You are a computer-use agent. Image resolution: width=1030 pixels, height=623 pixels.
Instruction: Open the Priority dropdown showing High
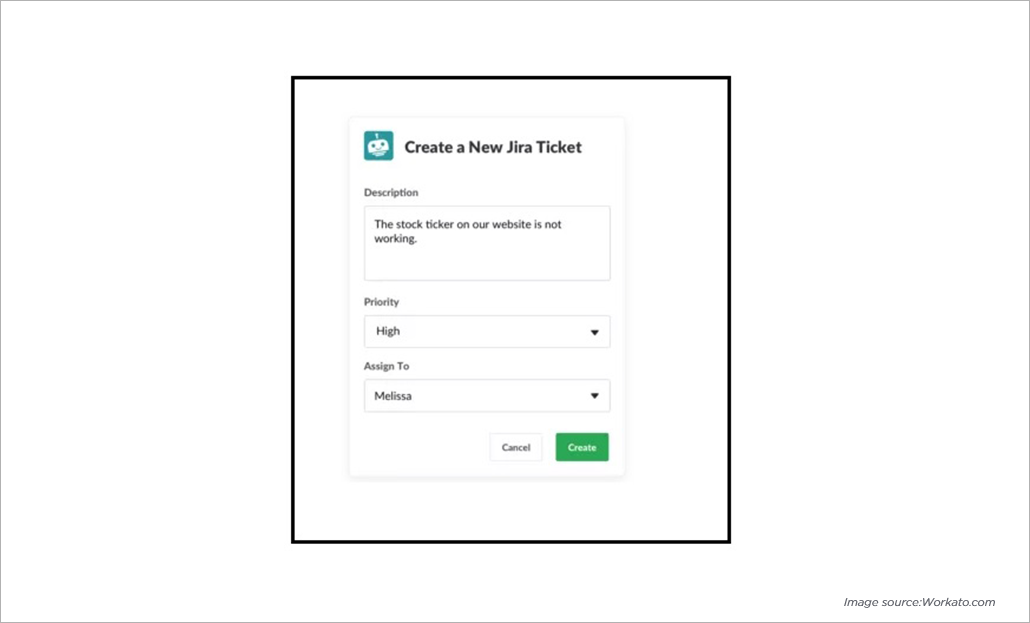point(487,331)
